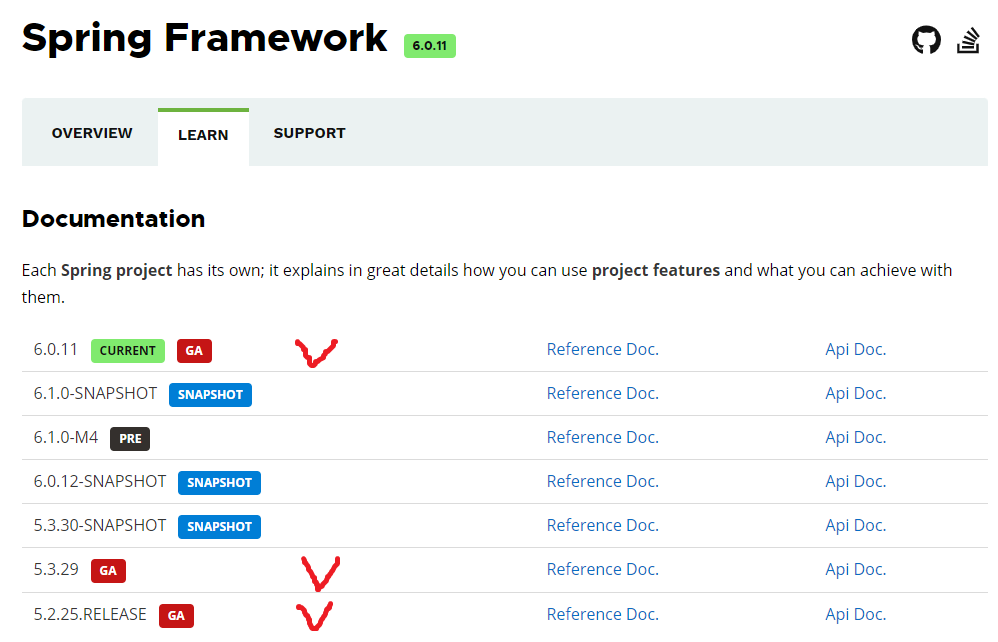Click the CURRENT badge on 6.0.11 row
Viewport: 998px width, 642px height.
tap(128, 351)
